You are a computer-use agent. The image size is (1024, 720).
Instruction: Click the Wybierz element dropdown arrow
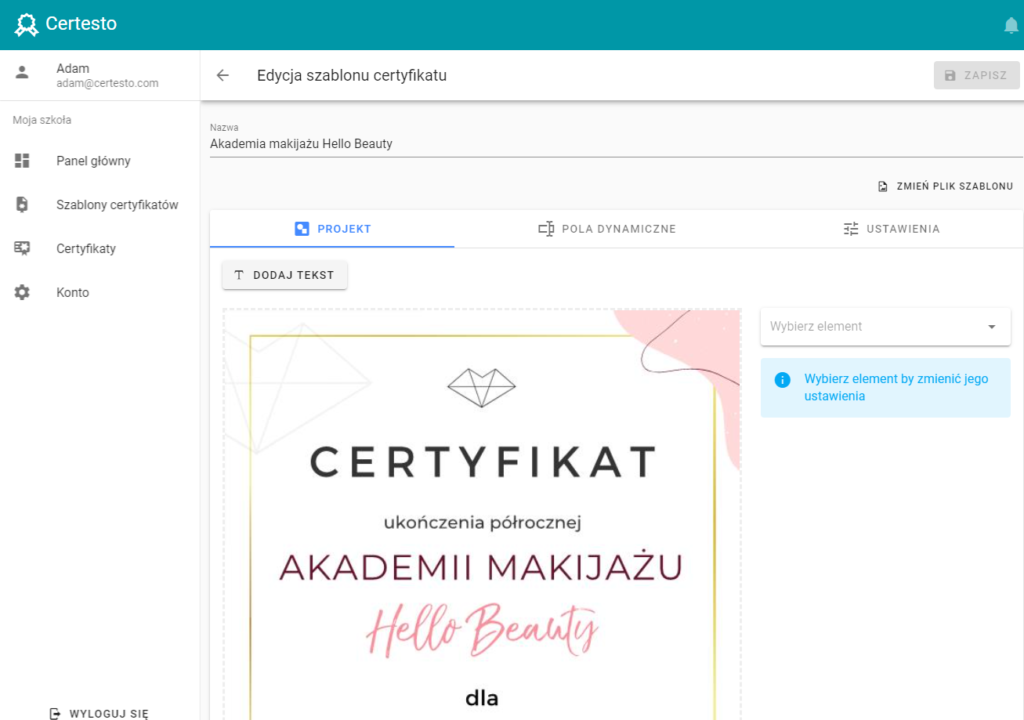[x=991, y=327]
